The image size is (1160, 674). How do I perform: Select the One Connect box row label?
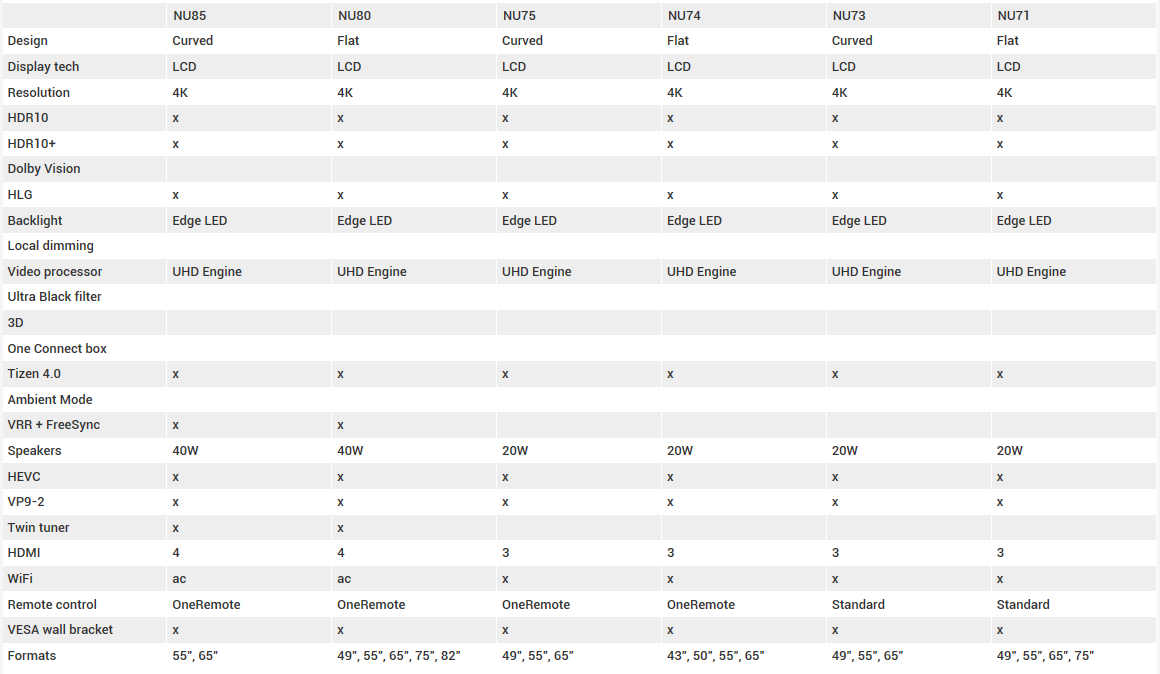pyautogui.click(x=57, y=349)
